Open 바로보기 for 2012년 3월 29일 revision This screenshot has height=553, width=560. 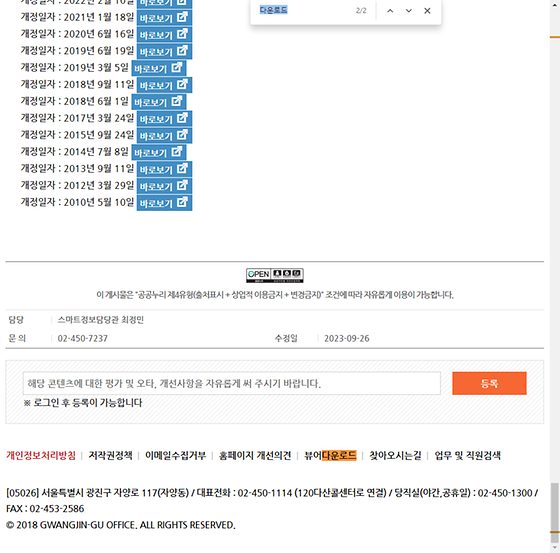[164, 185]
